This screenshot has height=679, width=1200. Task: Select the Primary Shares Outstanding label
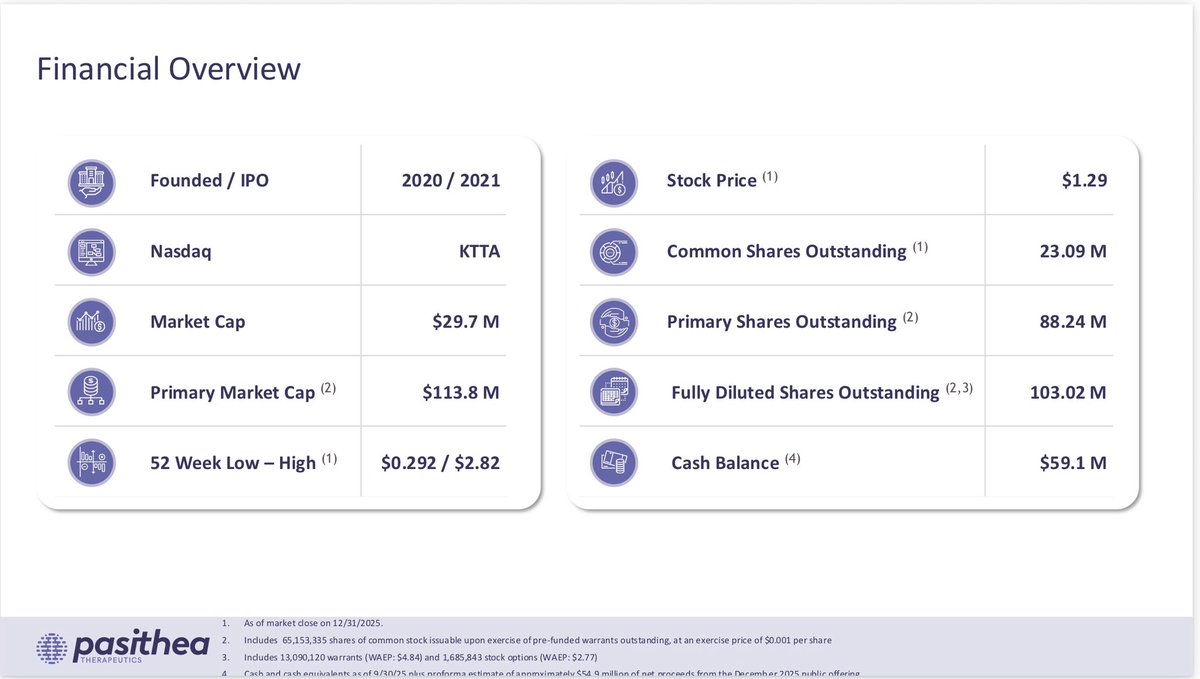point(792,321)
